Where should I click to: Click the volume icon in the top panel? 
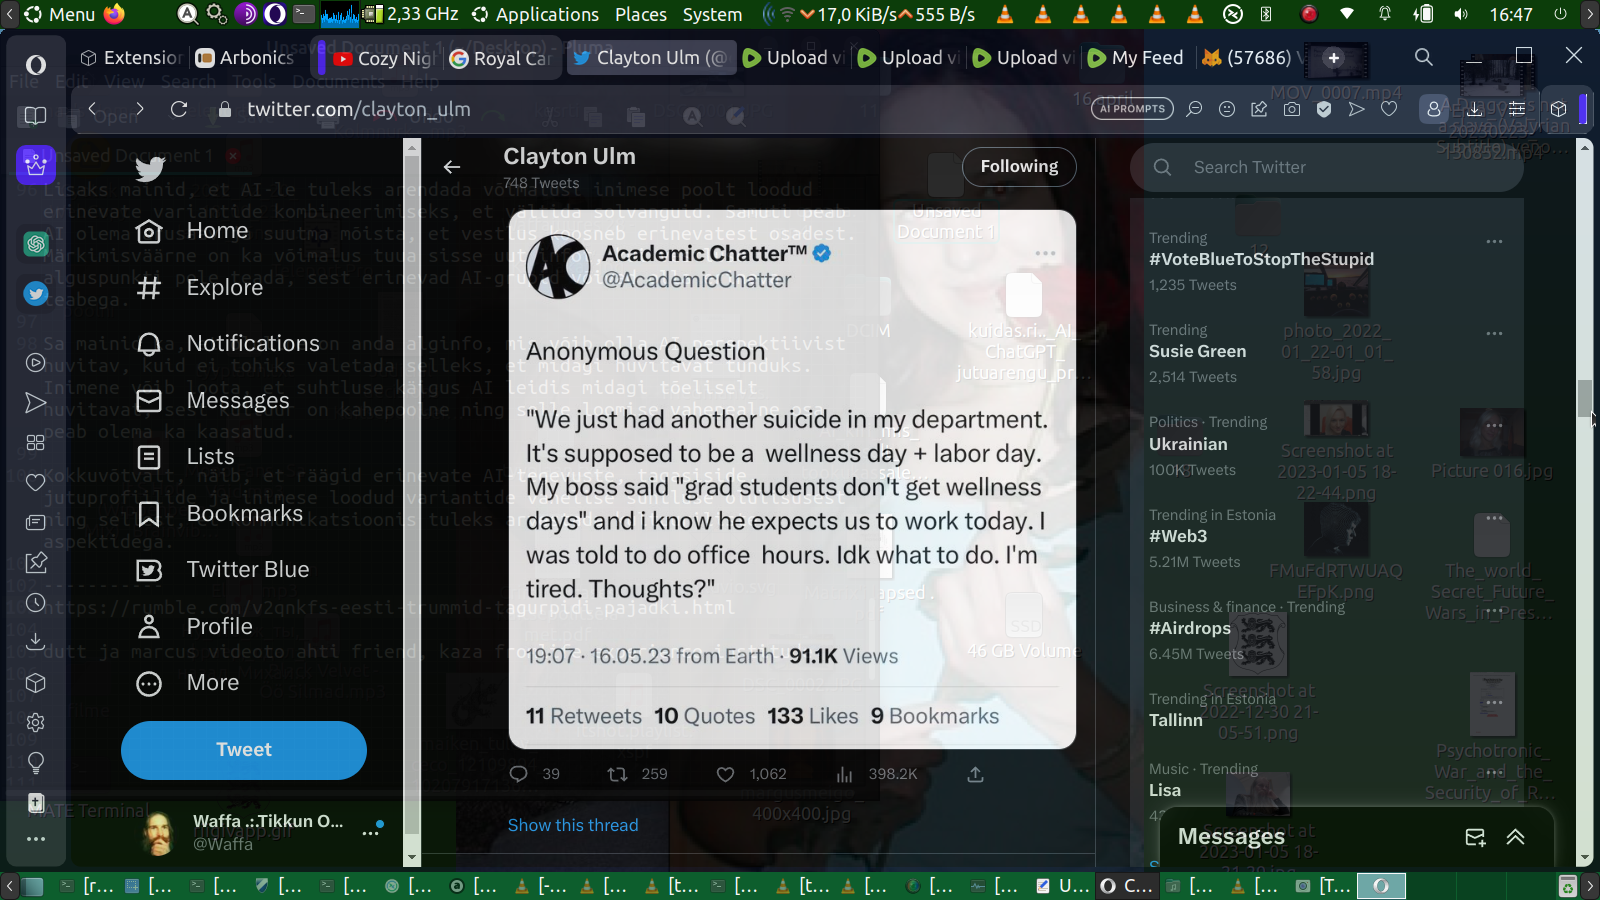[1461, 14]
